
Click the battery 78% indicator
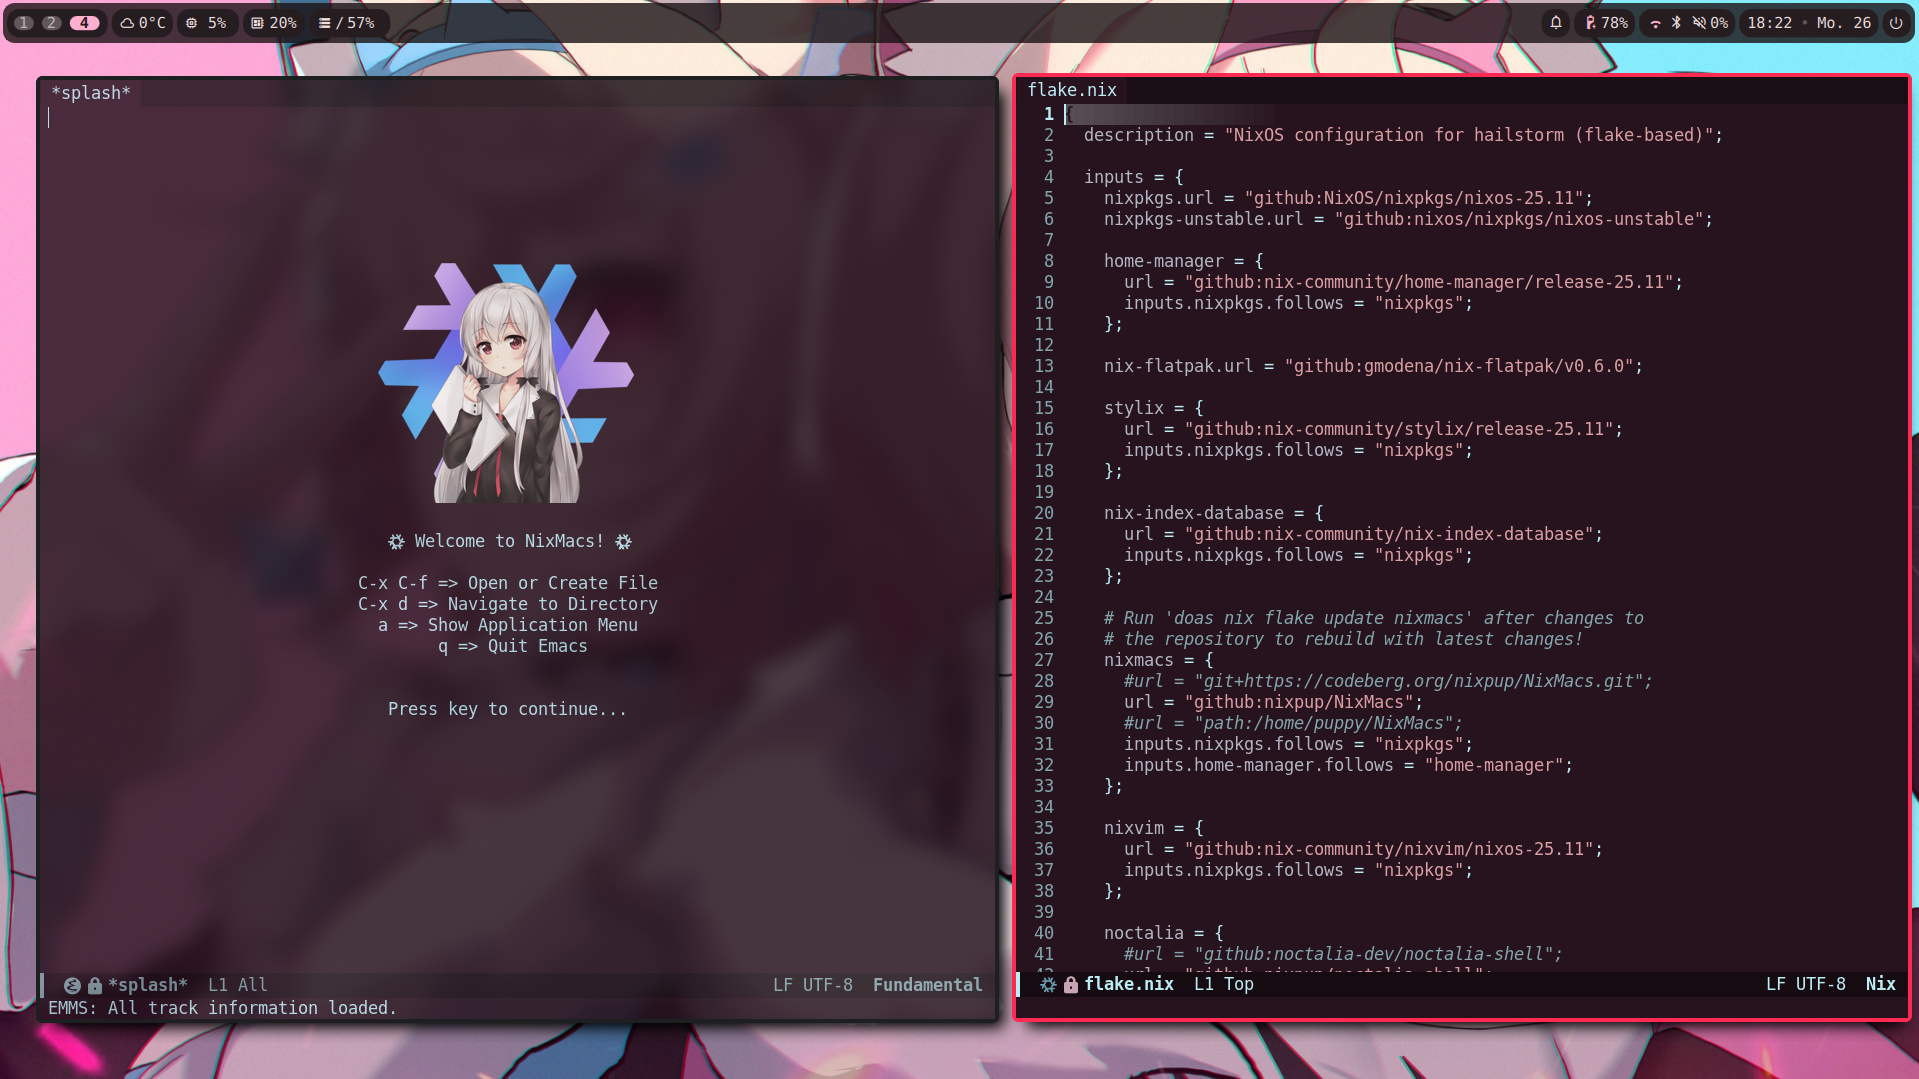click(1606, 22)
